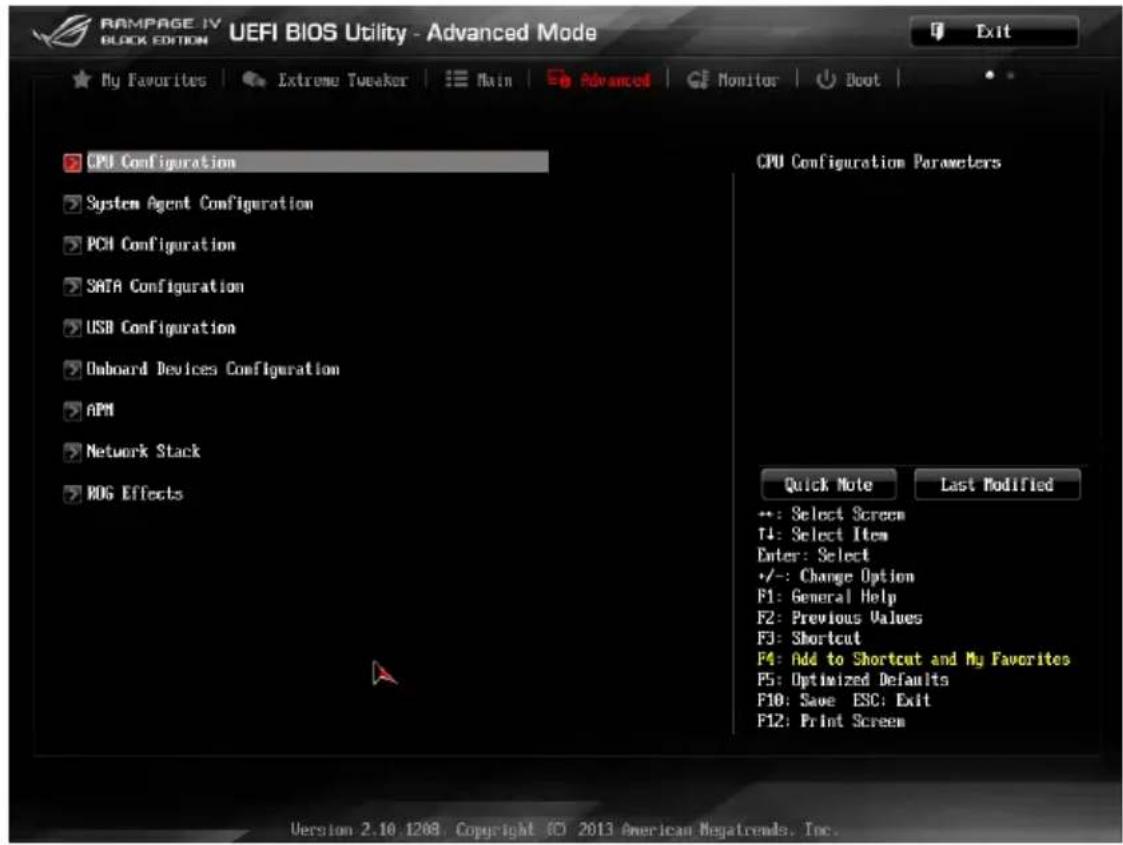Click arrow icon beside PCH Configuration
1123x845 pixels.
point(72,246)
